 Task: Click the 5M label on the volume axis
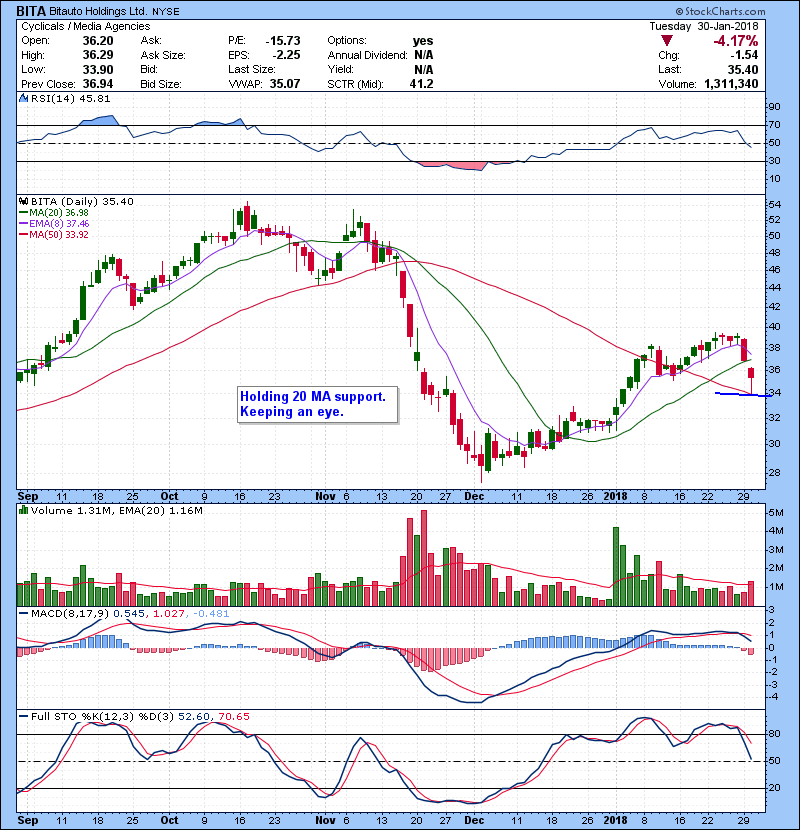776,512
